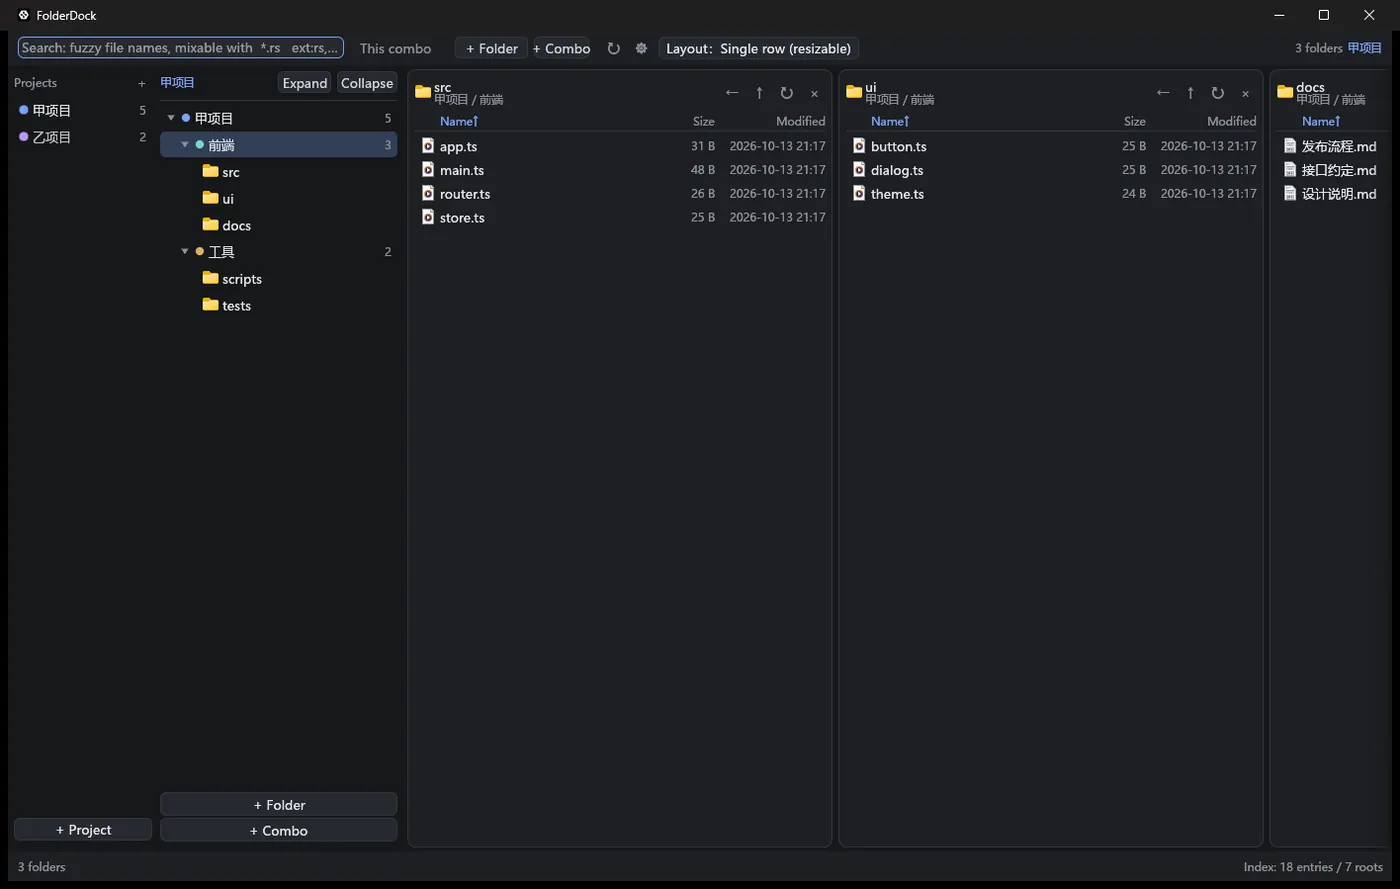Refresh the ui folder panel
Viewport: 1400px width, 889px height.
[1218, 93]
